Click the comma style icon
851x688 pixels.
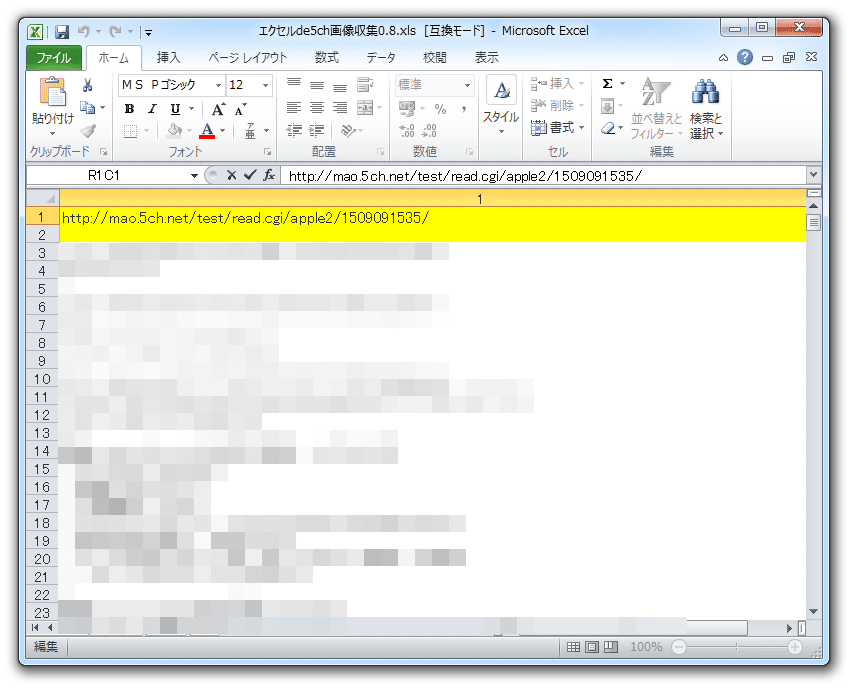coord(463,109)
